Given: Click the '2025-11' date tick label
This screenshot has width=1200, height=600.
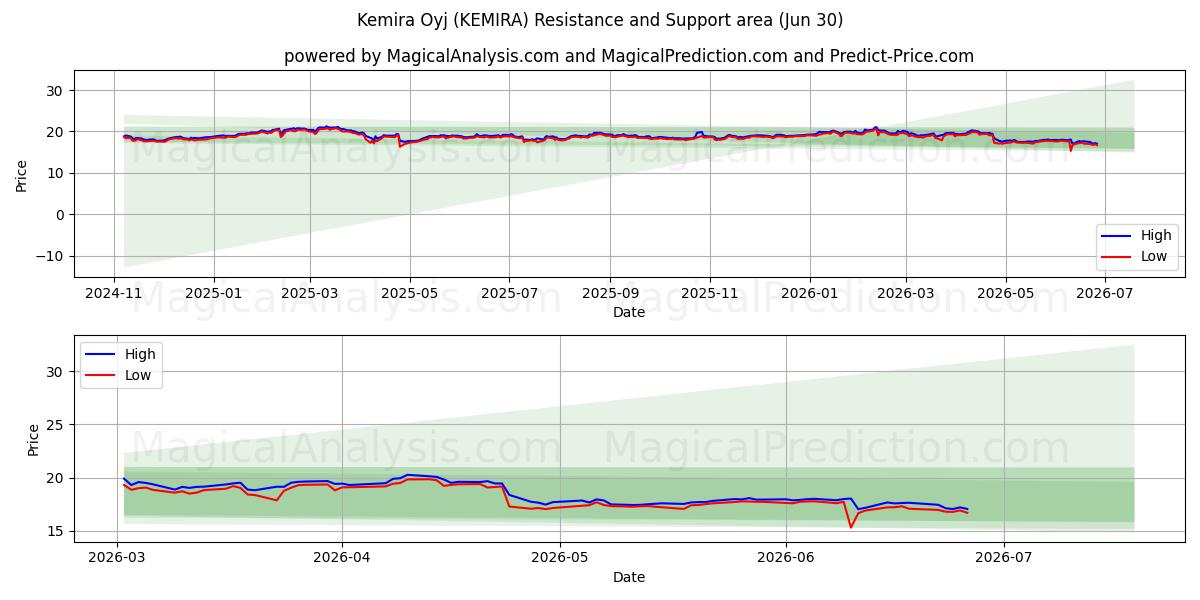Looking at the screenshot, I should pos(710,293).
